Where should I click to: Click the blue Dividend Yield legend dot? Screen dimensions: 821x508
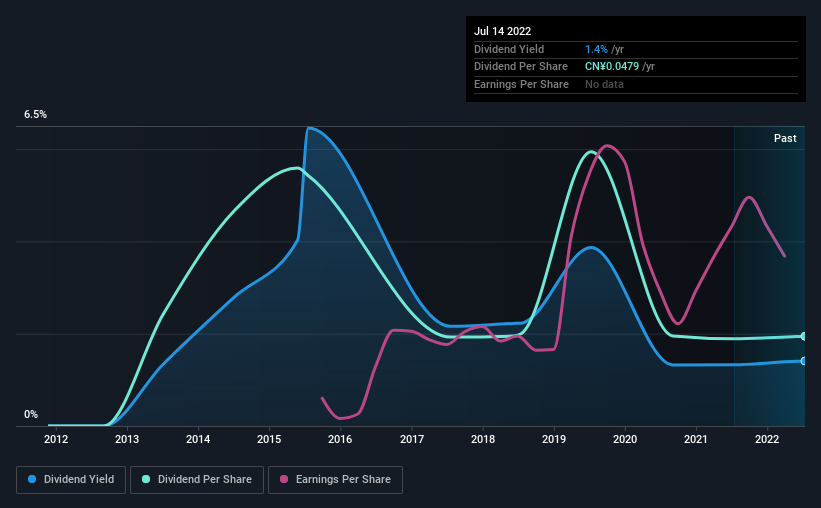coord(32,479)
